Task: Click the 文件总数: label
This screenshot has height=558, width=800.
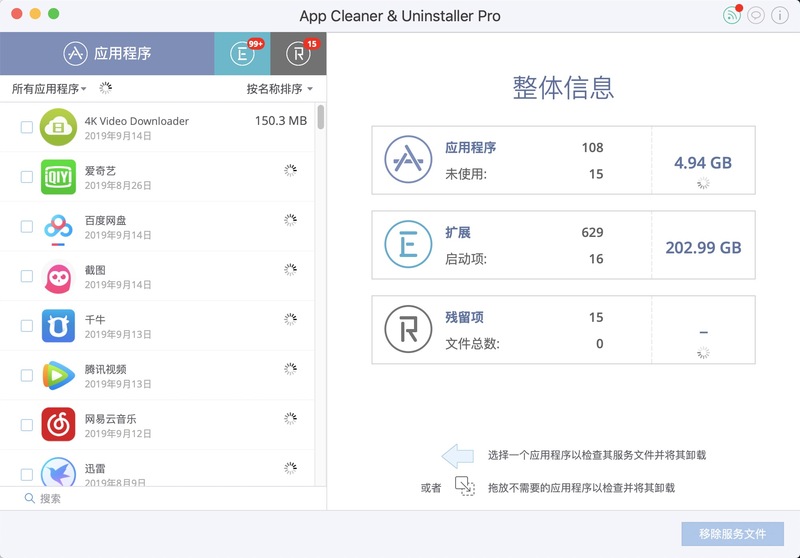Action: click(472, 344)
